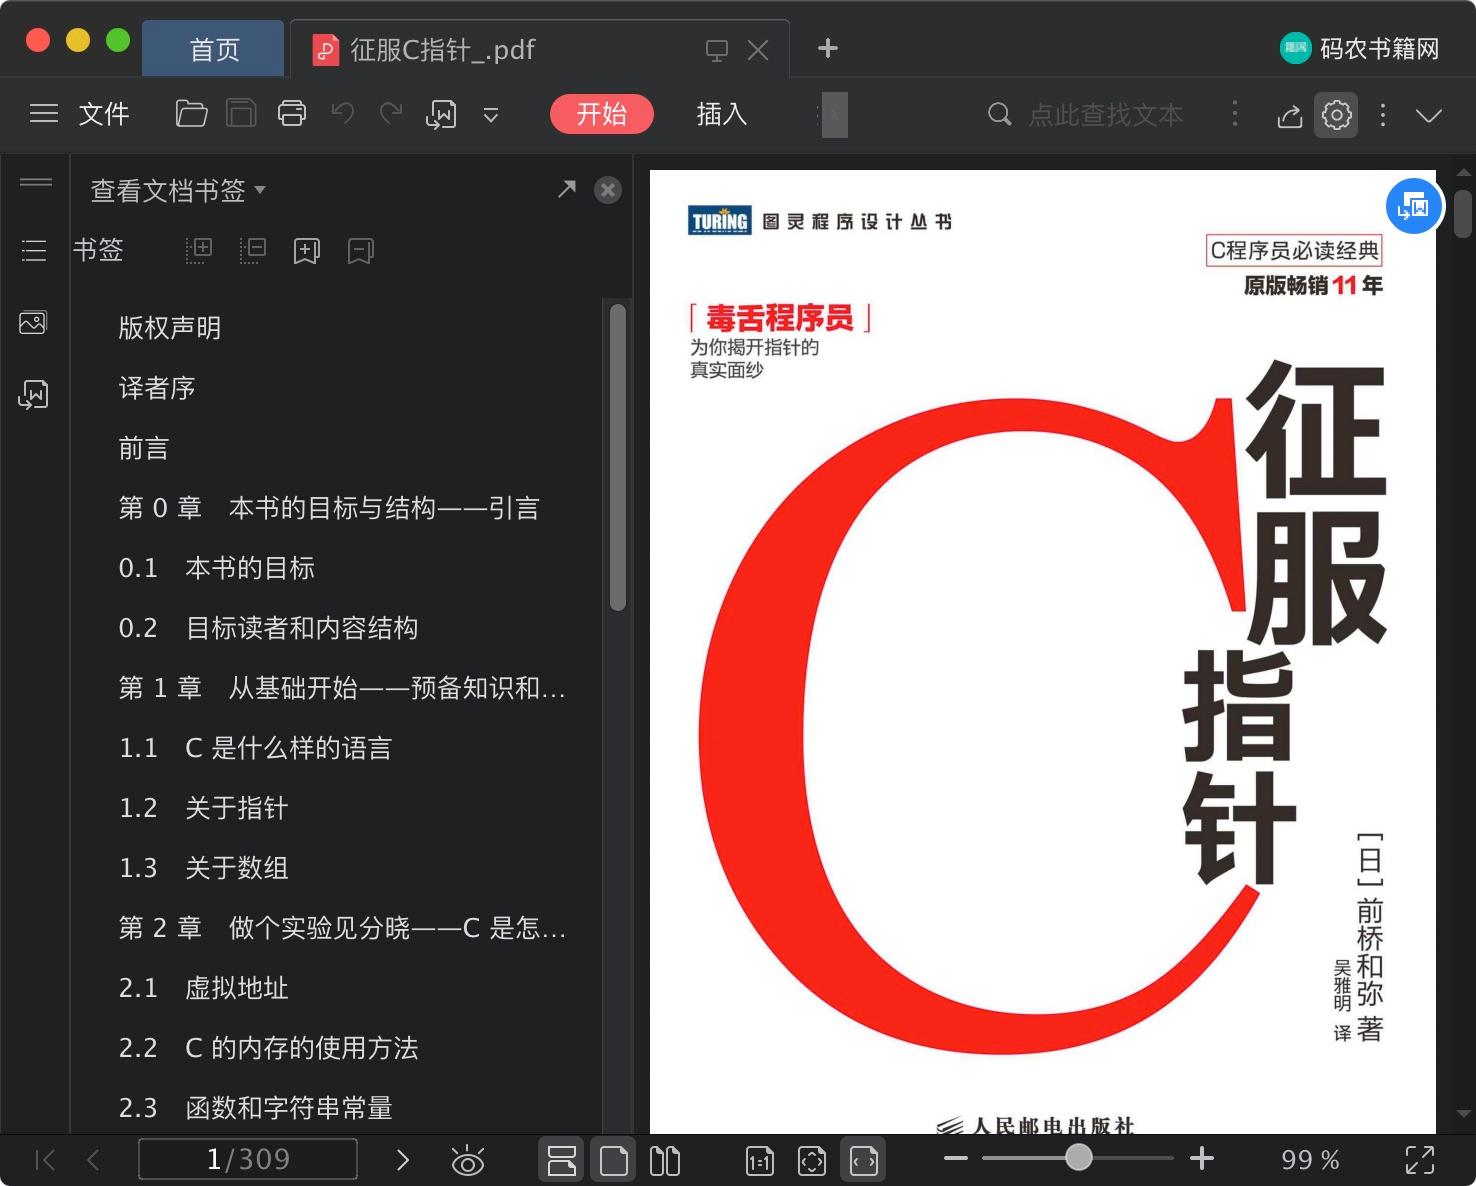Click the convert-to-Word icon in toolbar
Screen dimensions: 1476x1186
click(441, 114)
